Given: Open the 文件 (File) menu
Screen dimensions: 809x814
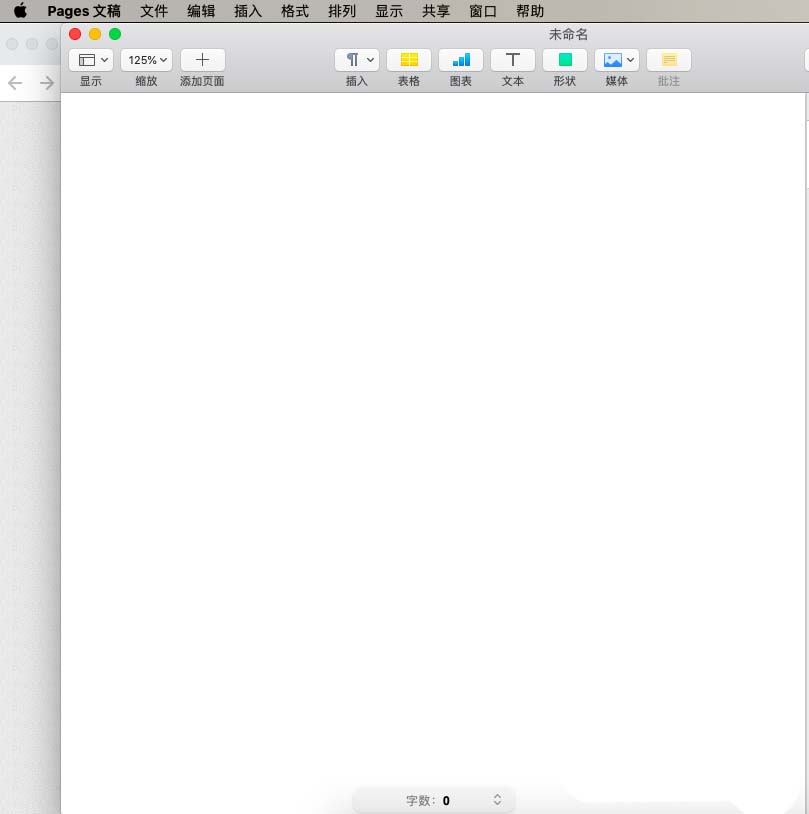Looking at the screenshot, I should (154, 12).
